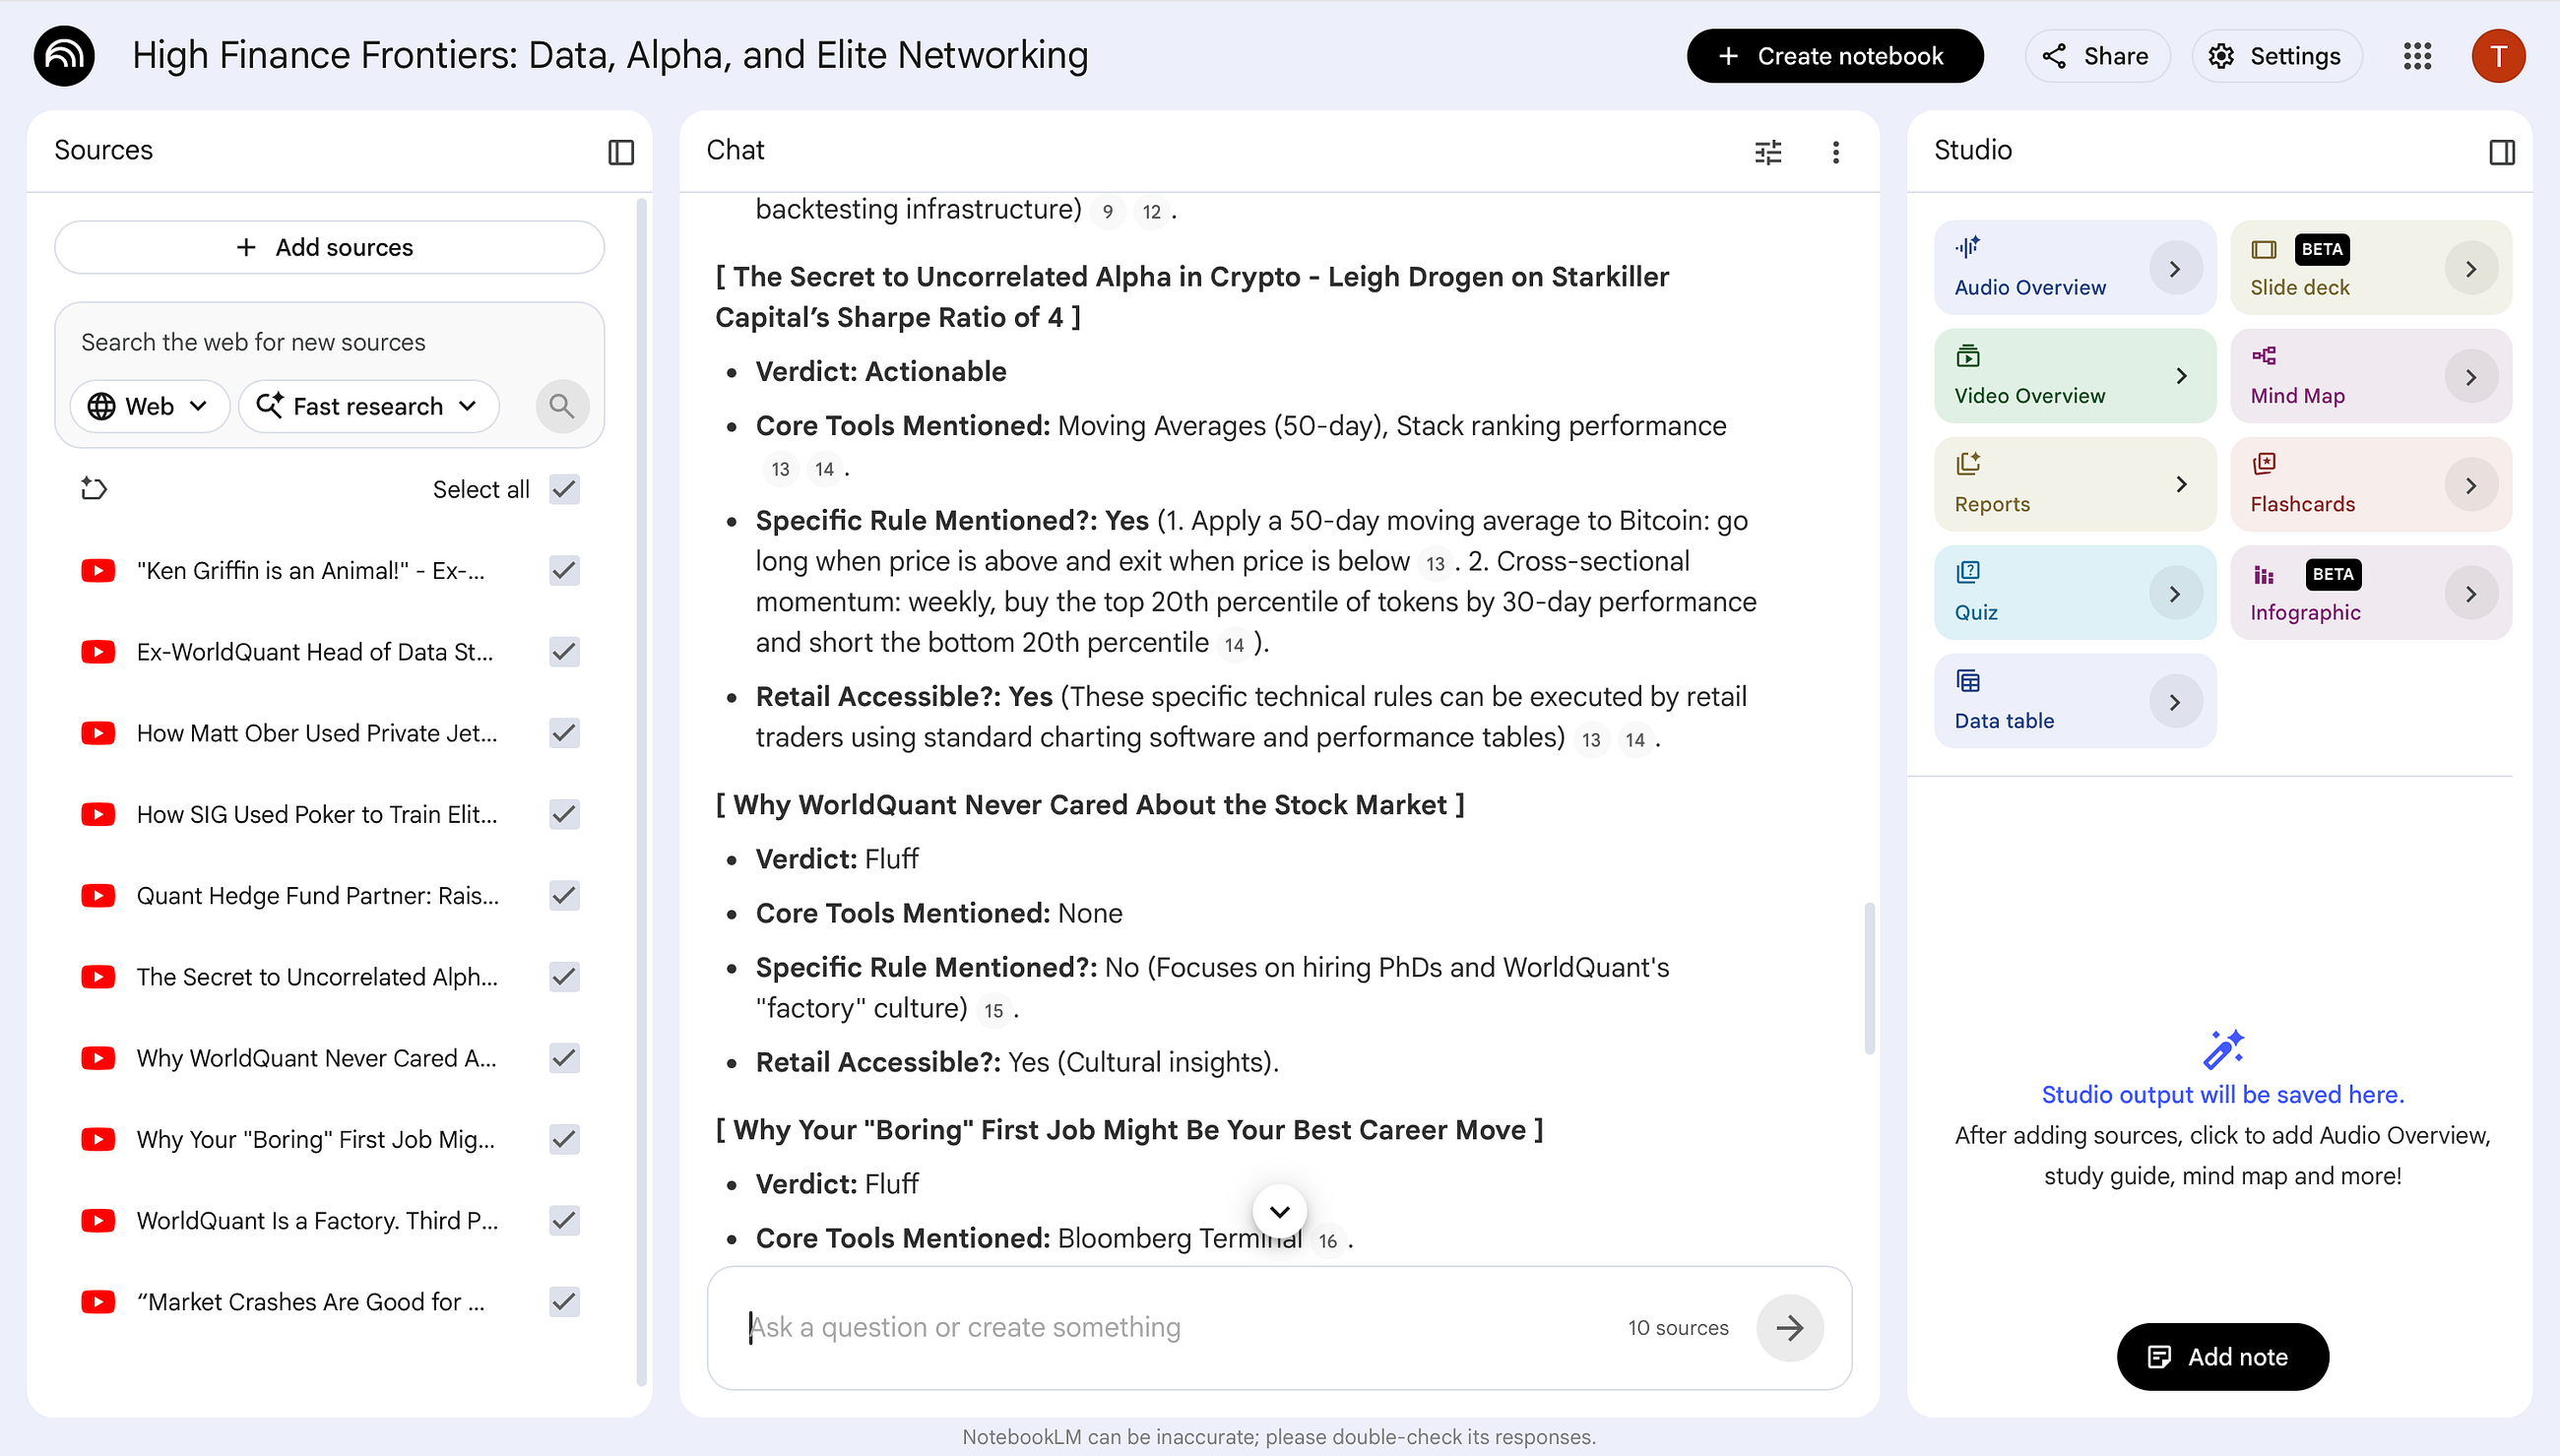Click the Quiz icon
2560x1456 pixels.
coord(1968,572)
